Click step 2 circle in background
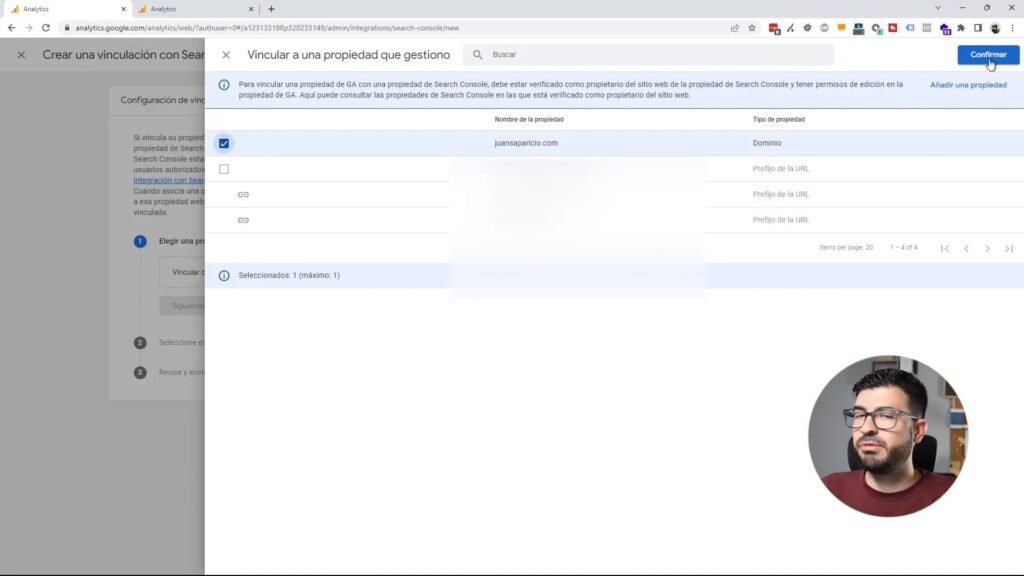Viewport: 1024px width, 576px height. click(x=140, y=343)
